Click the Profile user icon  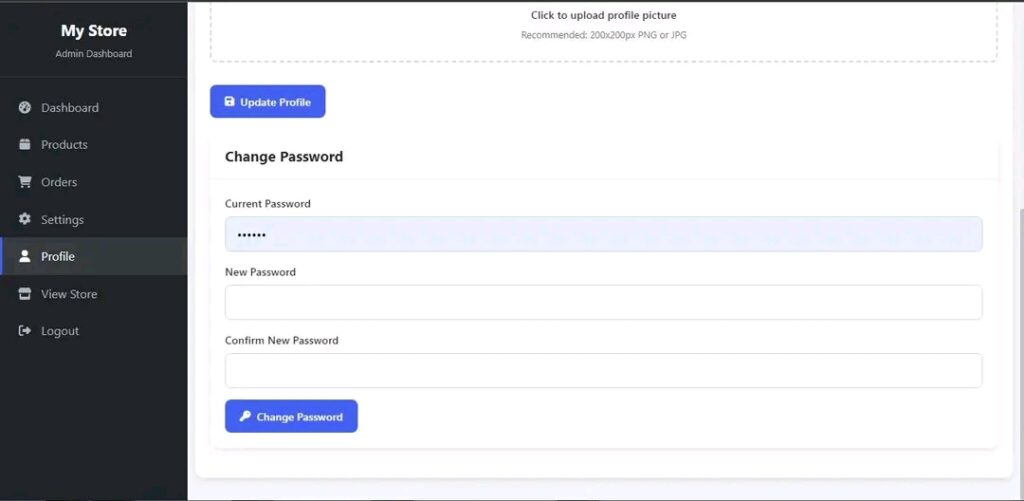(x=25, y=256)
